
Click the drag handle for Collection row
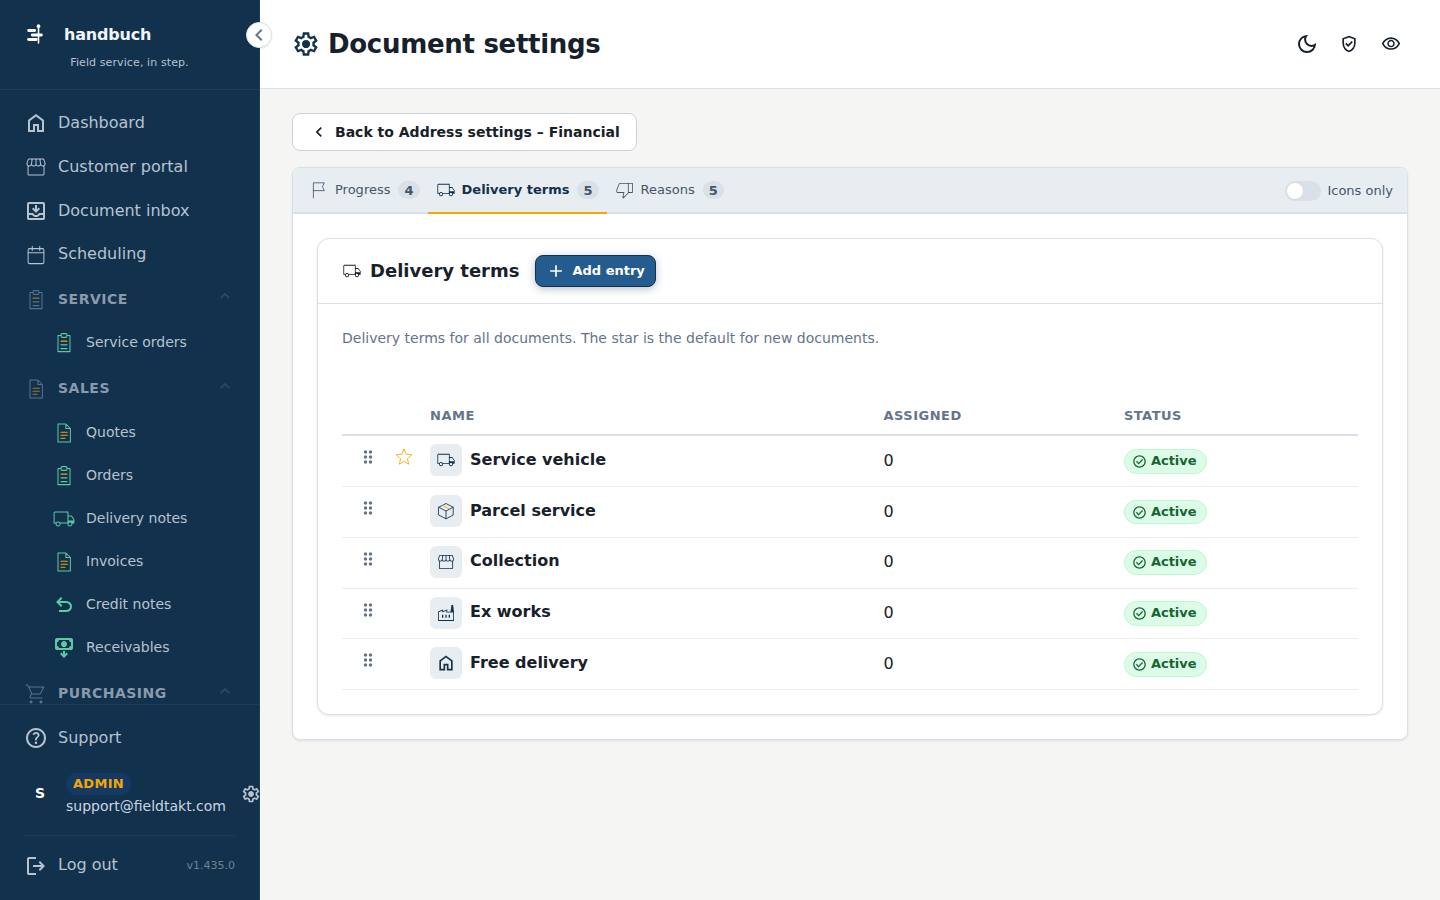click(x=368, y=559)
